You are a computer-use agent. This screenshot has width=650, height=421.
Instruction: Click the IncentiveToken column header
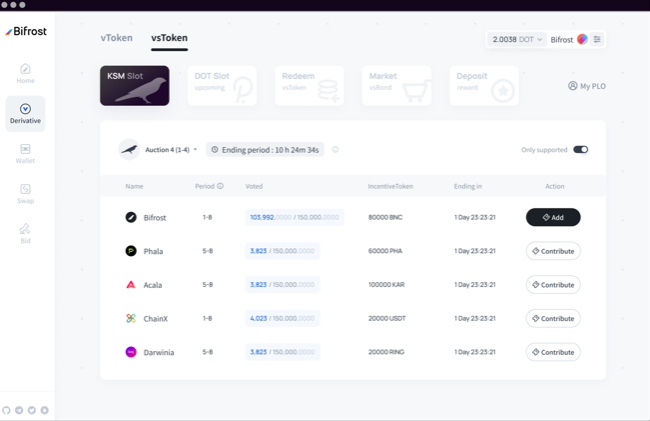(390, 186)
